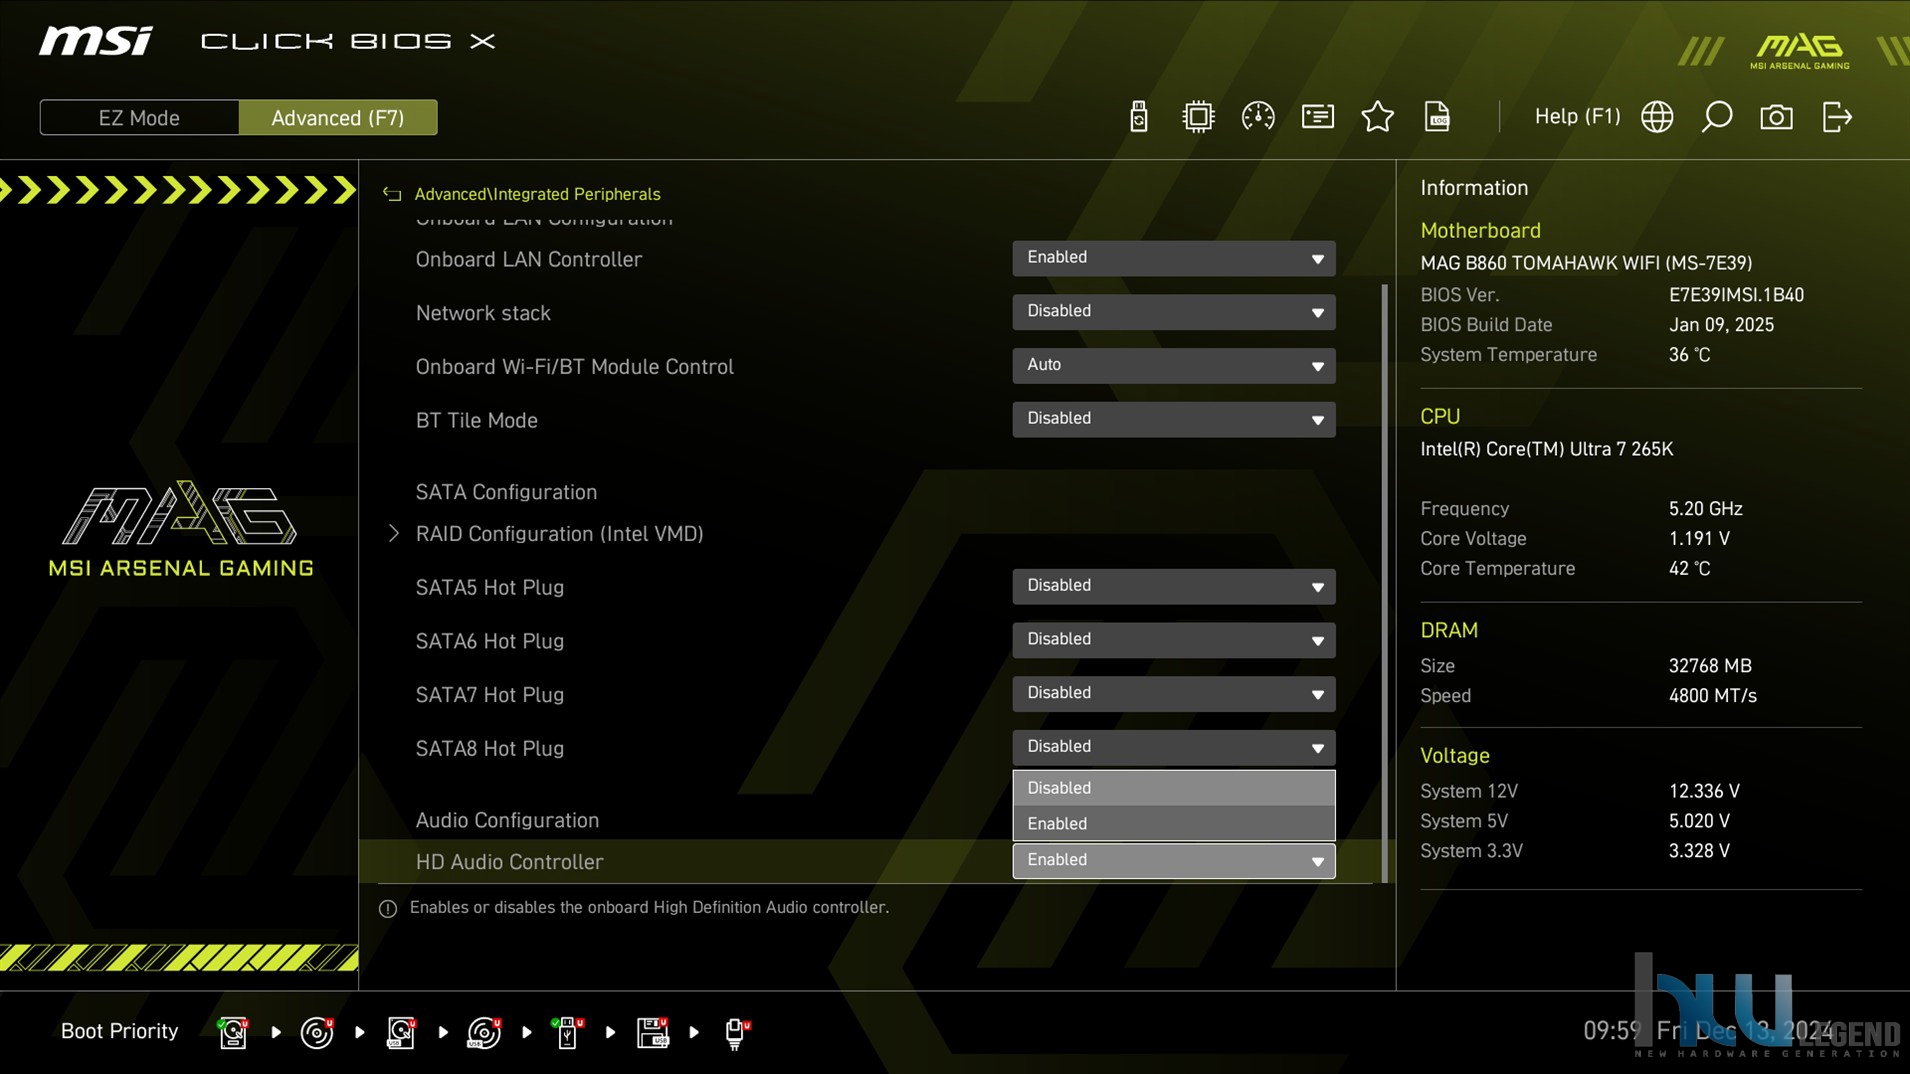Screen dimensions: 1910x1074
Task: Select the first boot priority device icon
Action: (233, 1032)
